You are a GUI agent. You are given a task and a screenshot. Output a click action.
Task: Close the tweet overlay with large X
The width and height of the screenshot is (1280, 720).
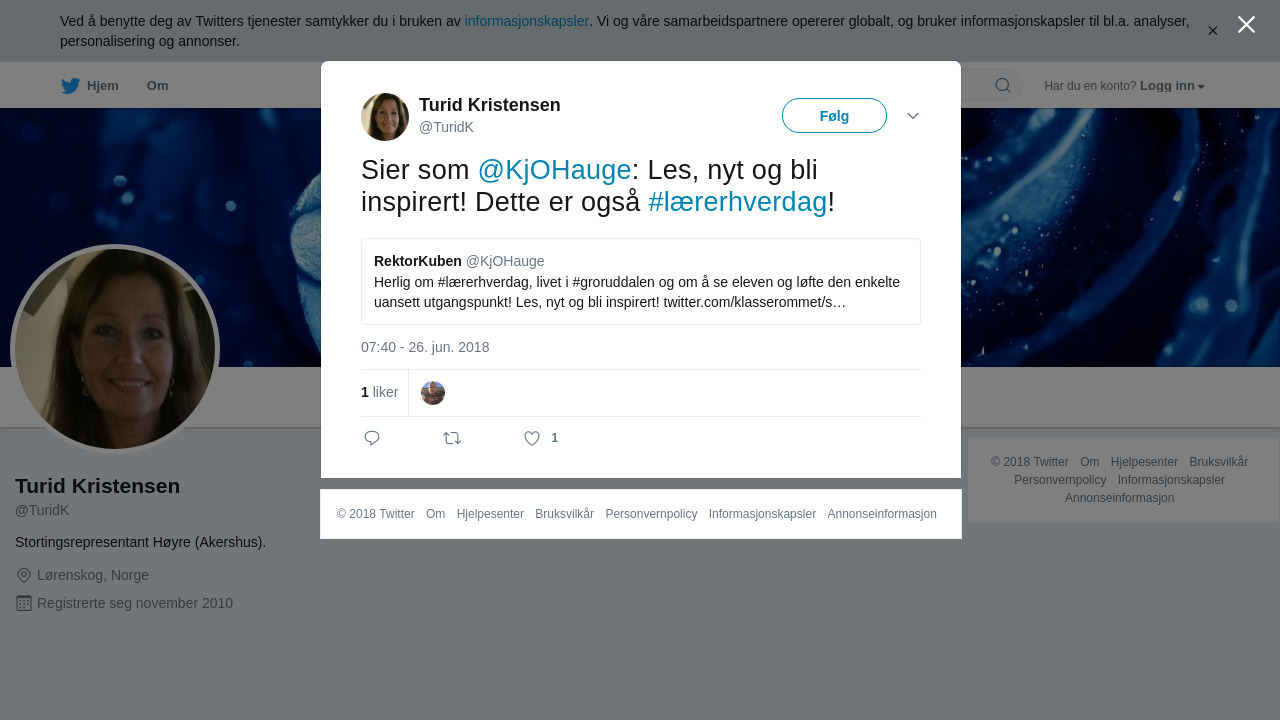pyautogui.click(x=1246, y=25)
